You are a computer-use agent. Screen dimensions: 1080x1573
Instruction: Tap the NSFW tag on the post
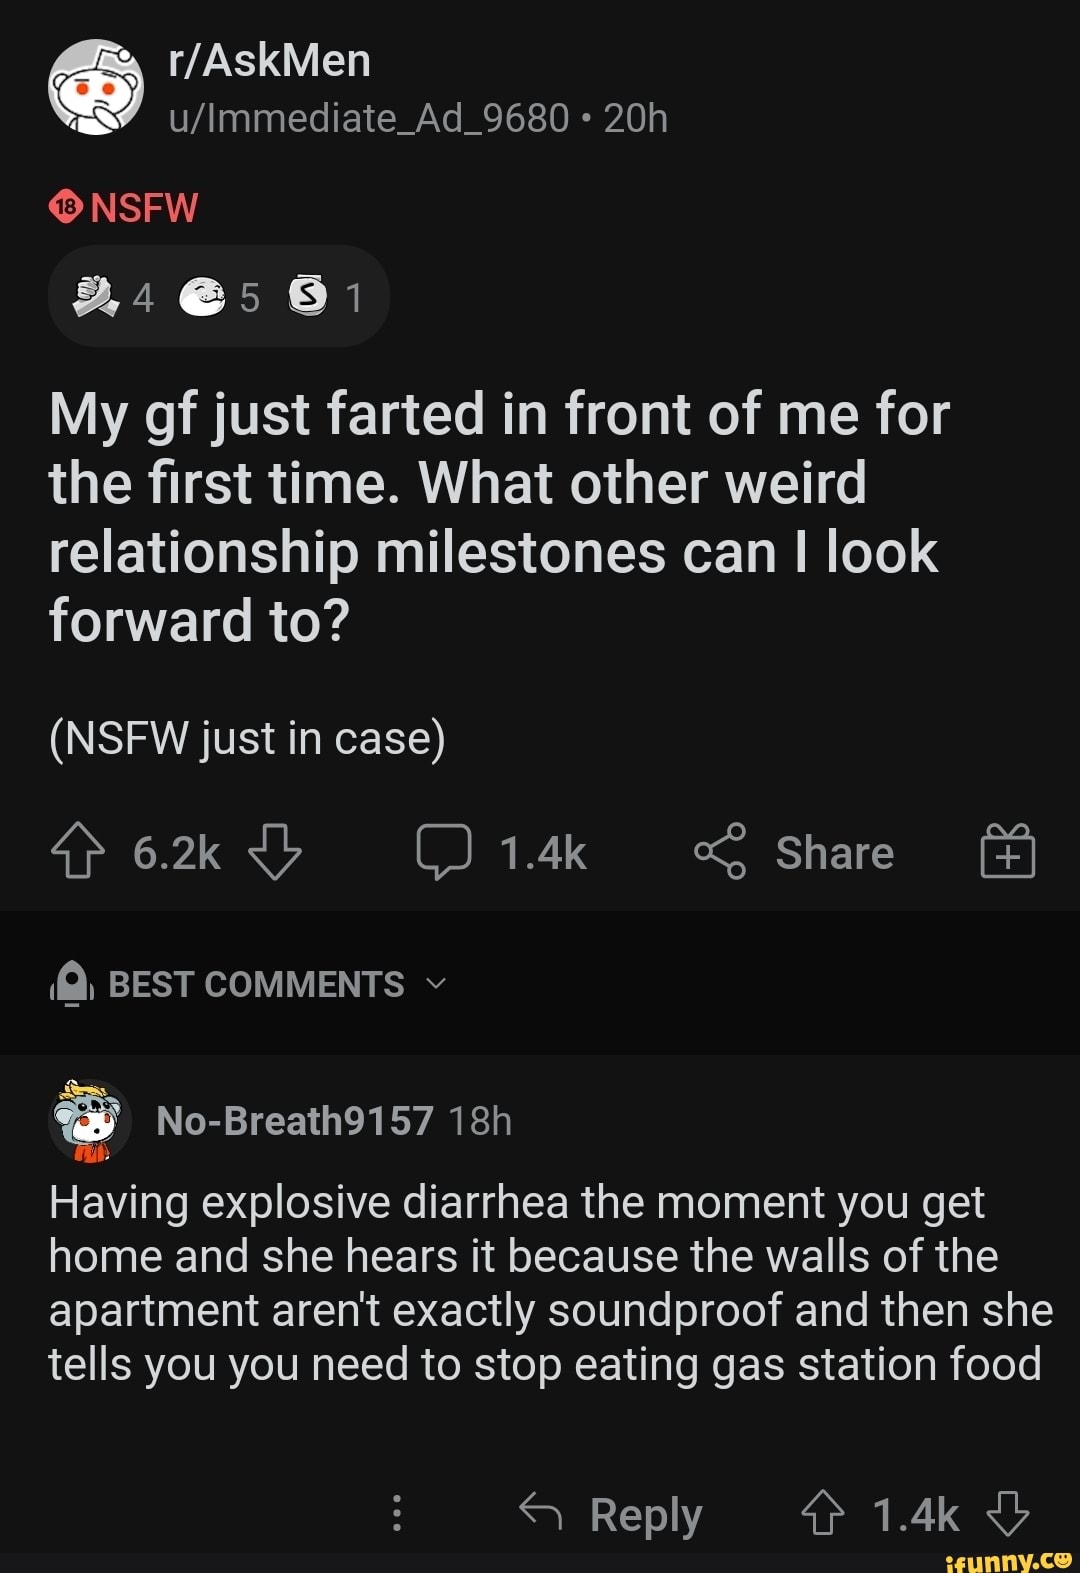[125, 208]
